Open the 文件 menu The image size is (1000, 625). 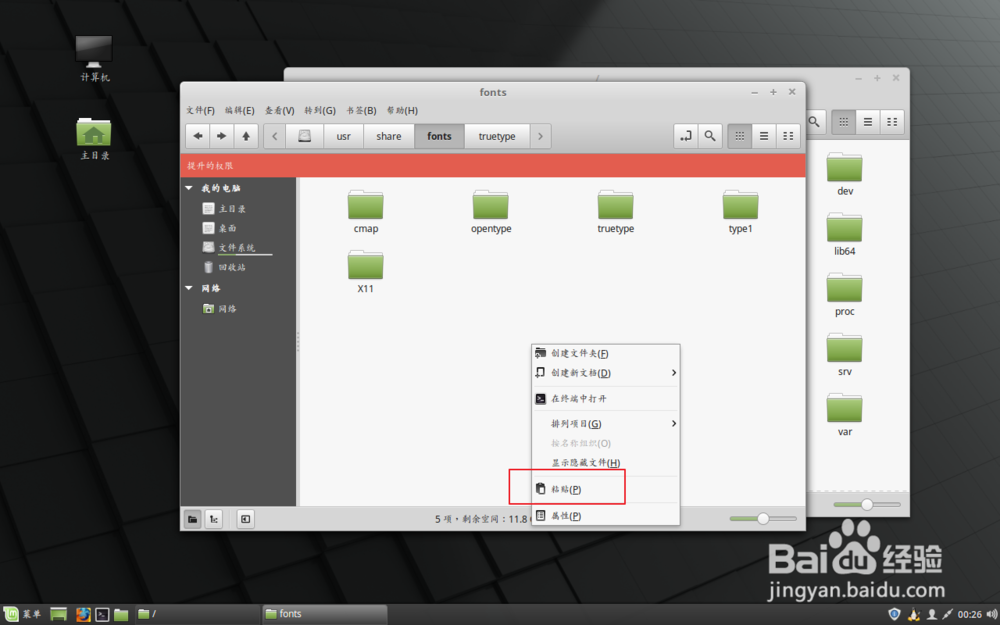click(x=199, y=110)
